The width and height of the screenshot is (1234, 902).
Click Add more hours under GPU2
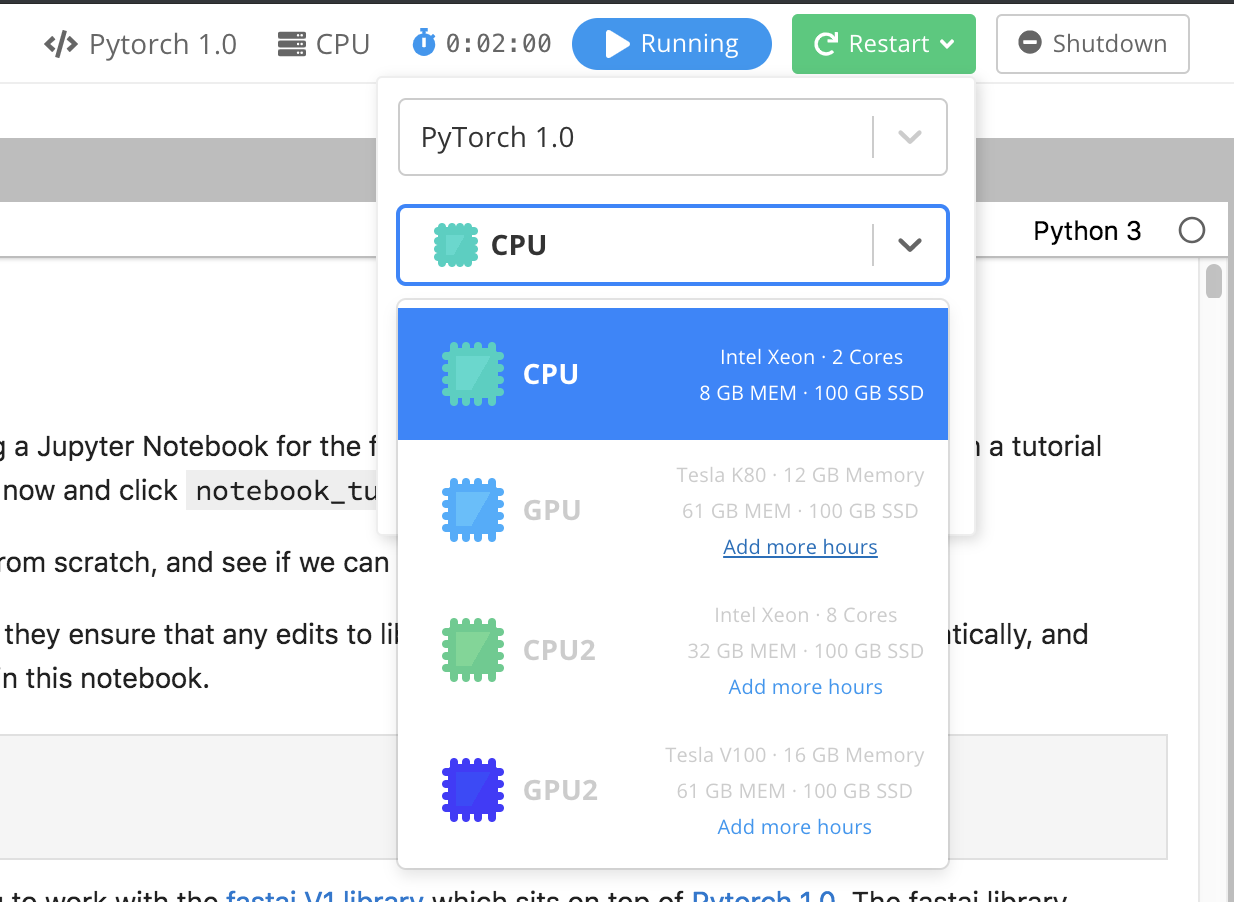794,827
